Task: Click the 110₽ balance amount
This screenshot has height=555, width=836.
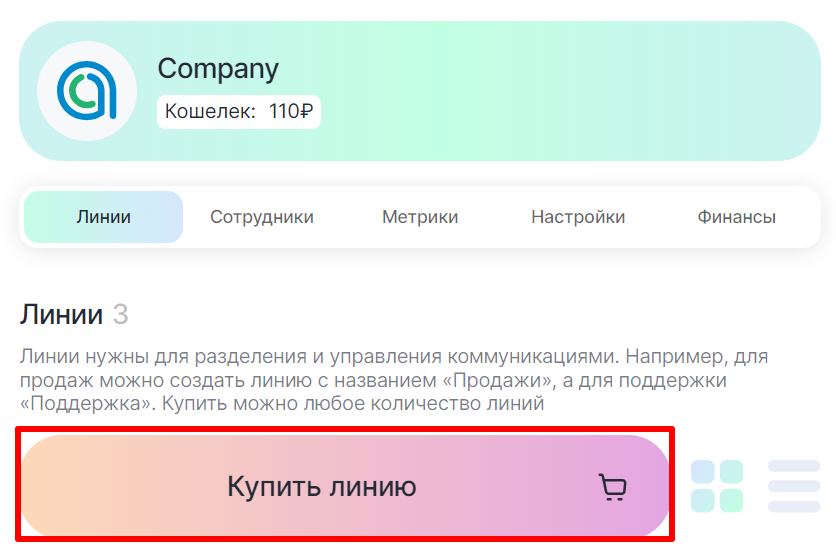Action: click(291, 111)
